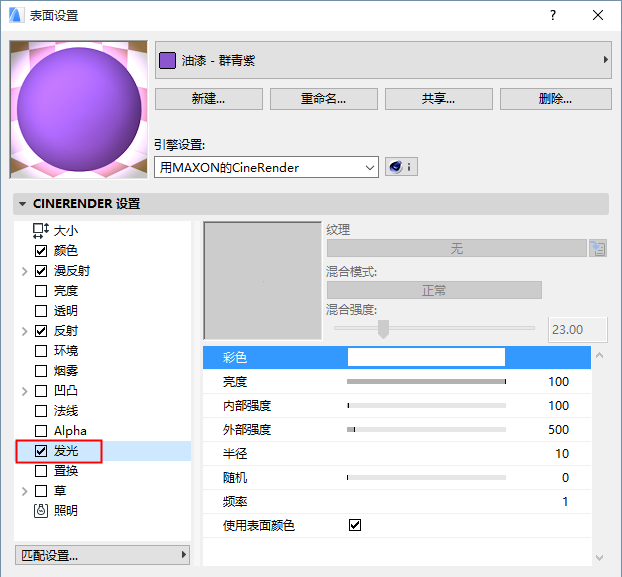Click the 半径 value 10
Screen dimensions: 622x577
click(x=562, y=453)
